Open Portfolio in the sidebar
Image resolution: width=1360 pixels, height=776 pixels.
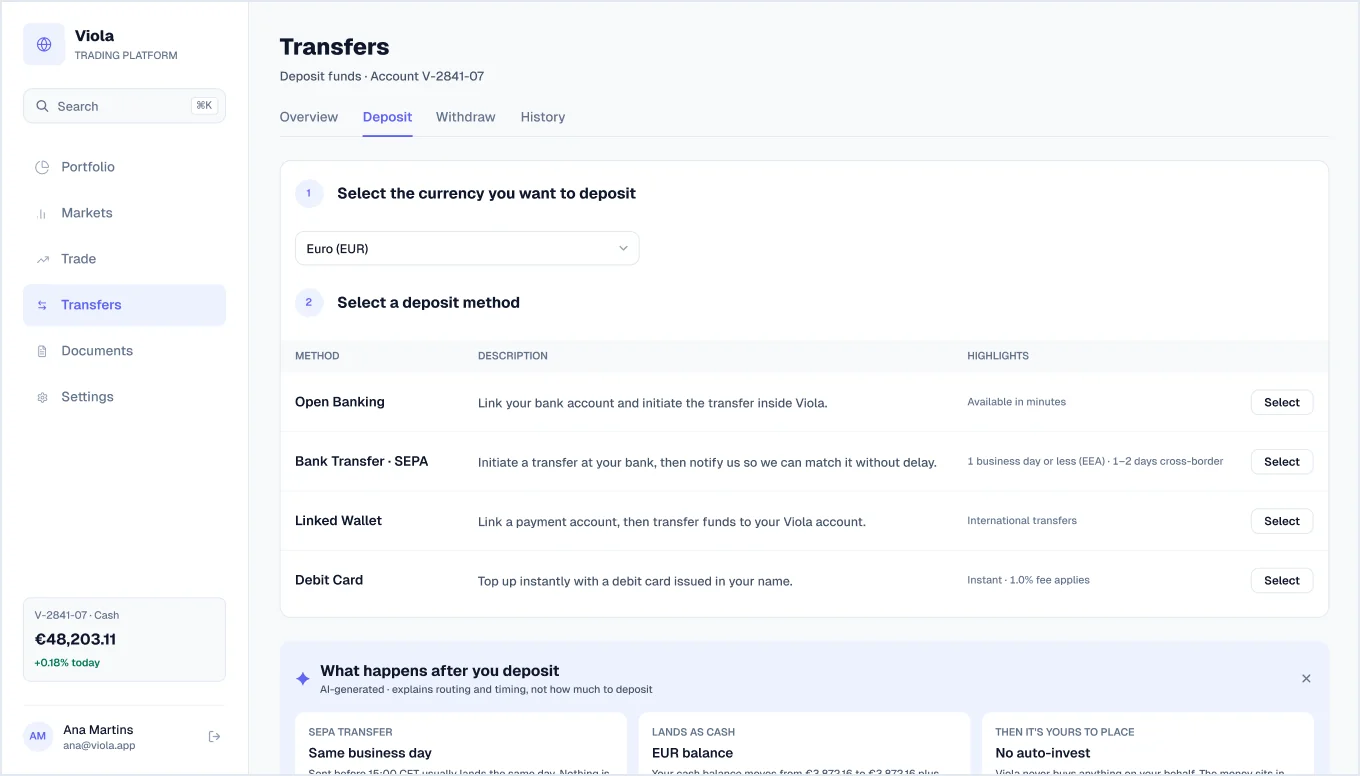click(124, 167)
